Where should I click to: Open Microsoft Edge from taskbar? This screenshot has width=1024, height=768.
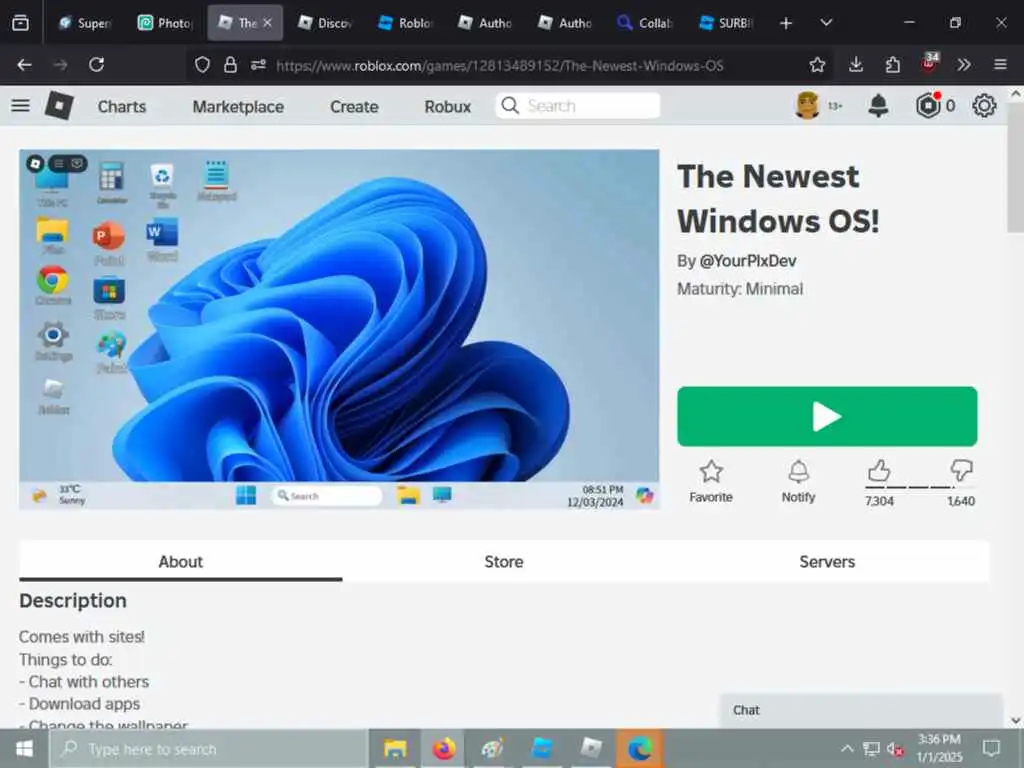coord(640,748)
